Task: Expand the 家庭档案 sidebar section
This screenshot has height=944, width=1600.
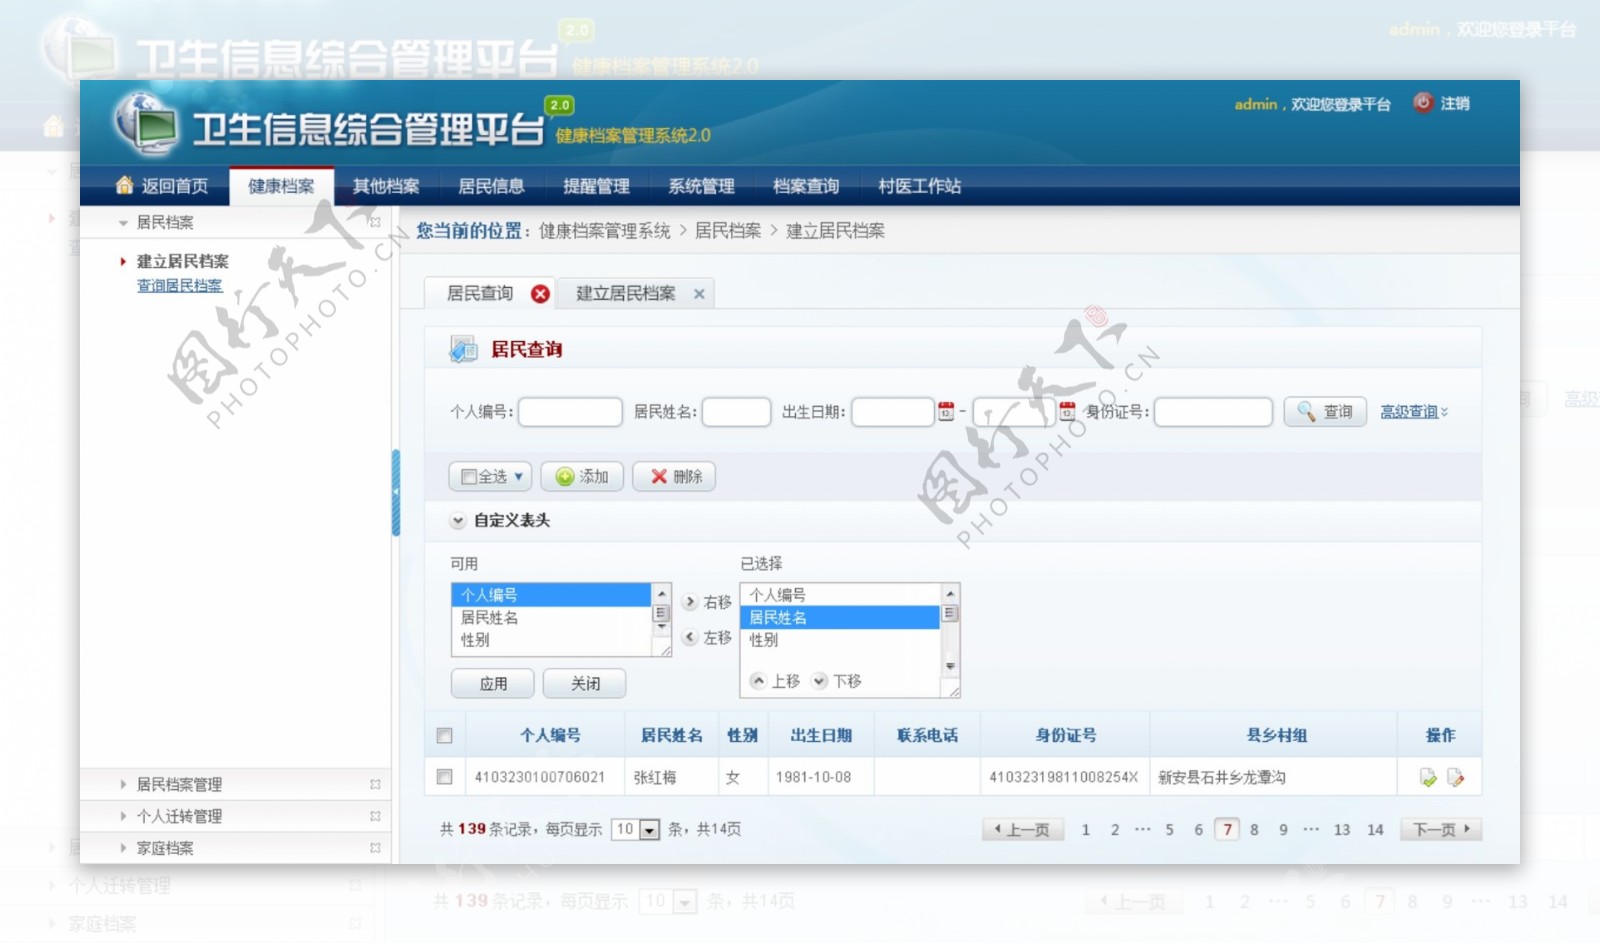Action: 123,848
